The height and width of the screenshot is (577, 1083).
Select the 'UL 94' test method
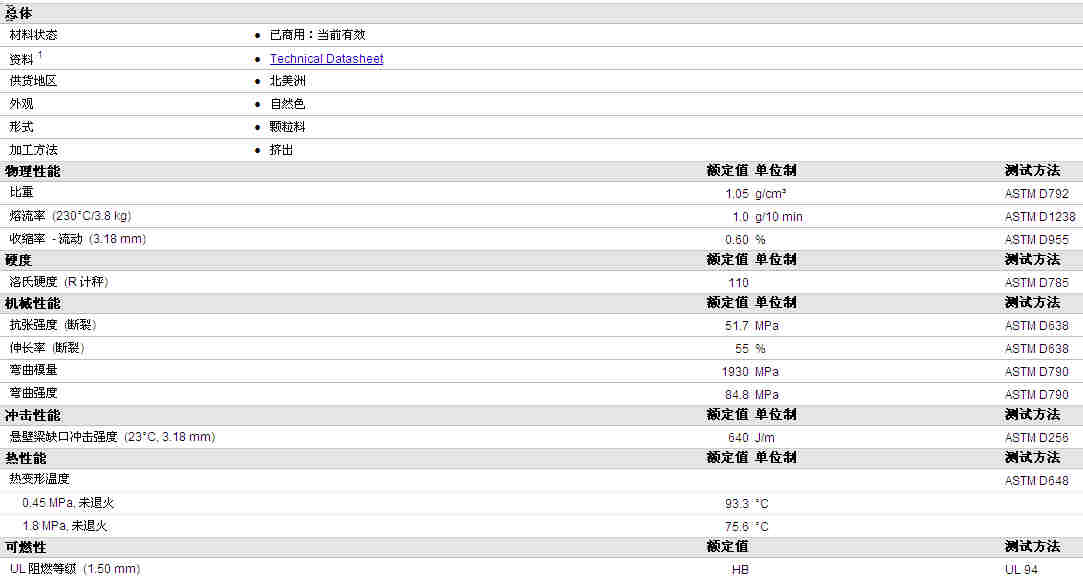point(1022,569)
